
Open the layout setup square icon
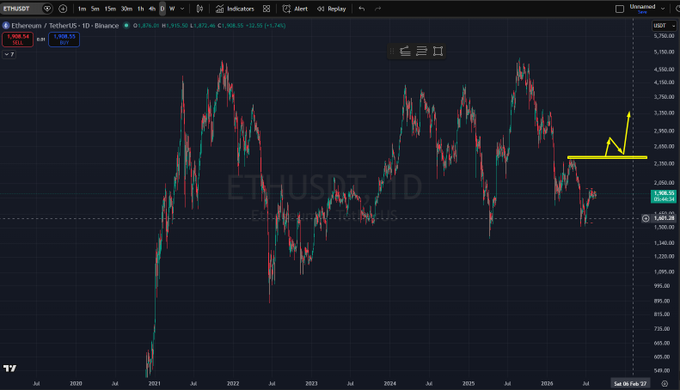pos(620,9)
